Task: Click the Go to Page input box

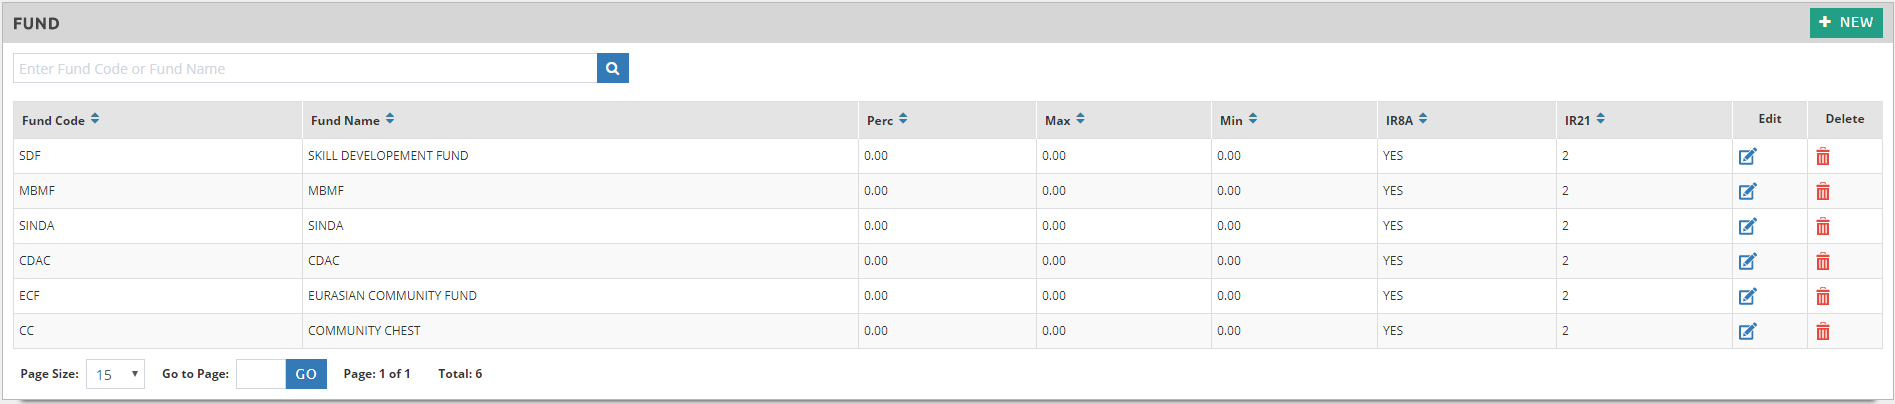Action: pyautogui.click(x=261, y=374)
